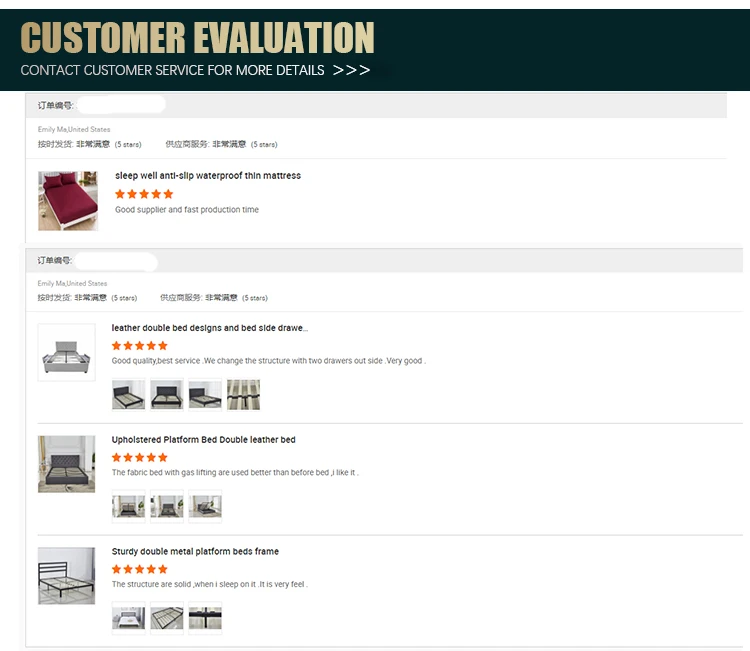
Task: View third review photo of leather double bed
Action: [205, 395]
